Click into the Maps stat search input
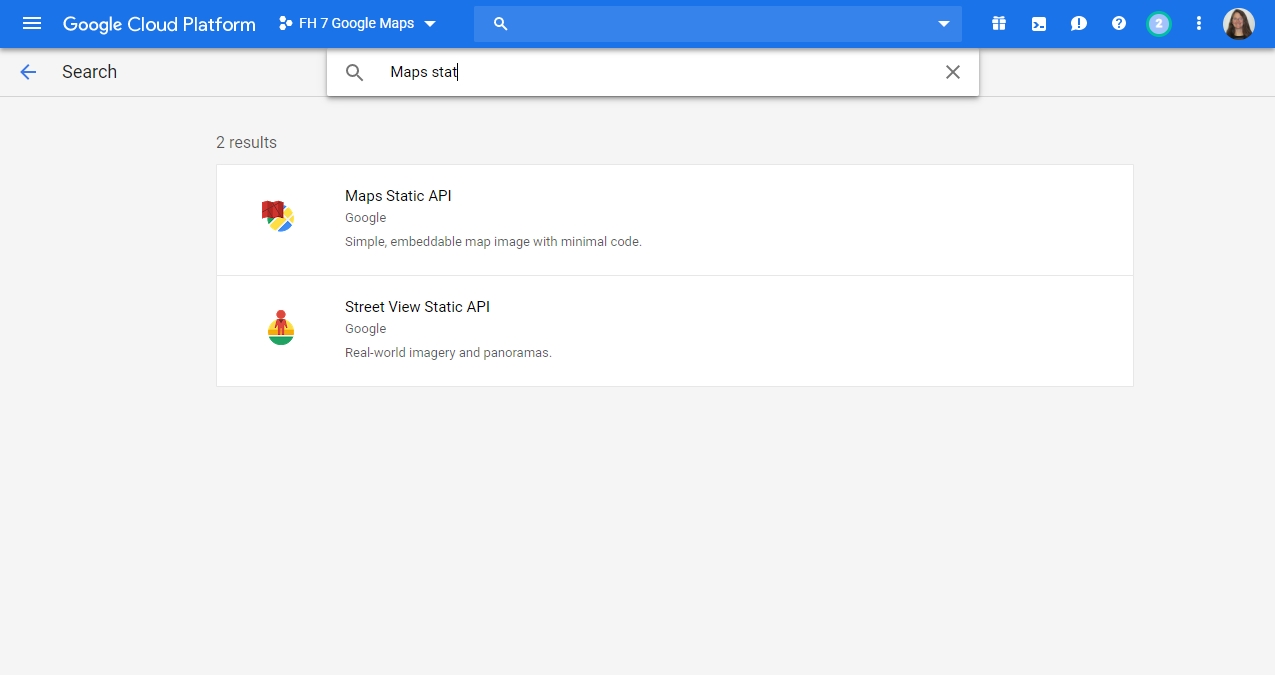The image size is (1275, 675). 655,72
